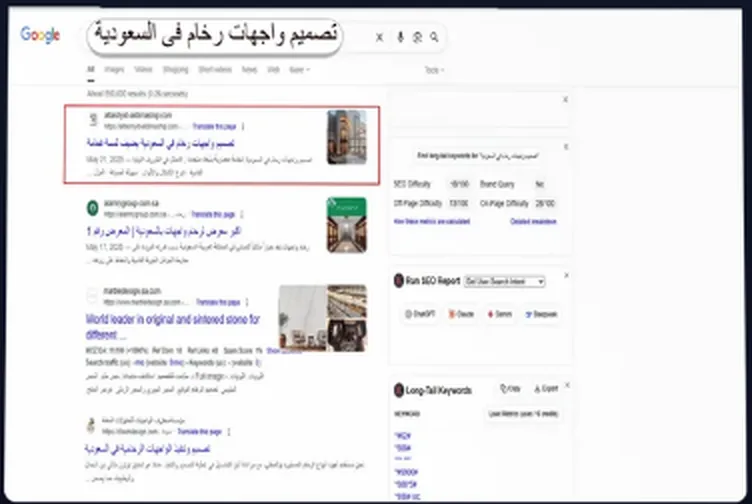Click the Long-Tail Keywords logo icon
The width and height of the screenshot is (752, 504).
coord(399,390)
